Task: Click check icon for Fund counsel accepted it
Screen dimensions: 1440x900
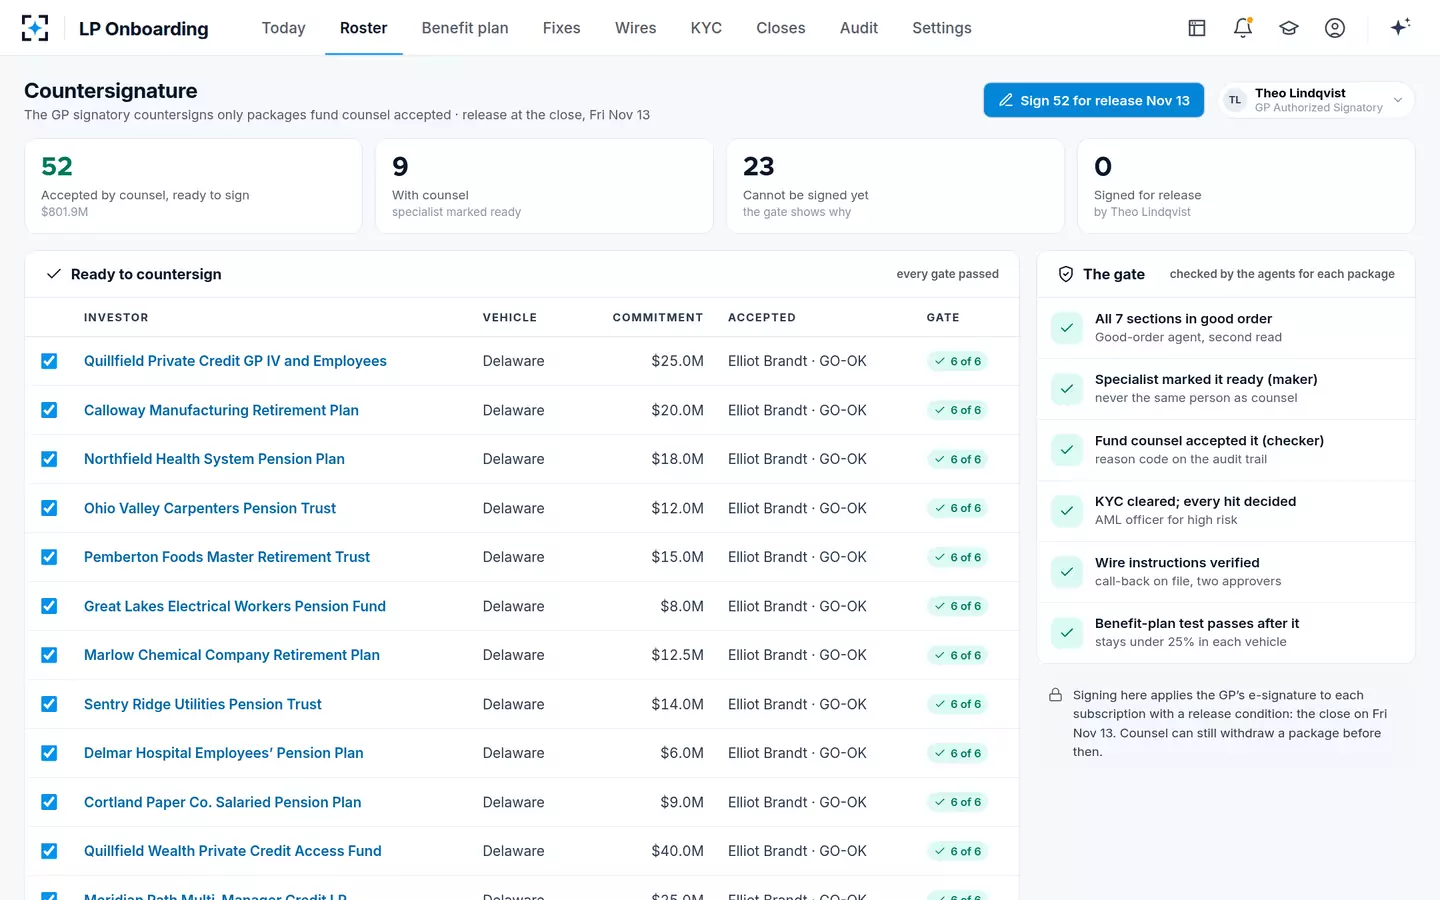Action: pos(1067,450)
